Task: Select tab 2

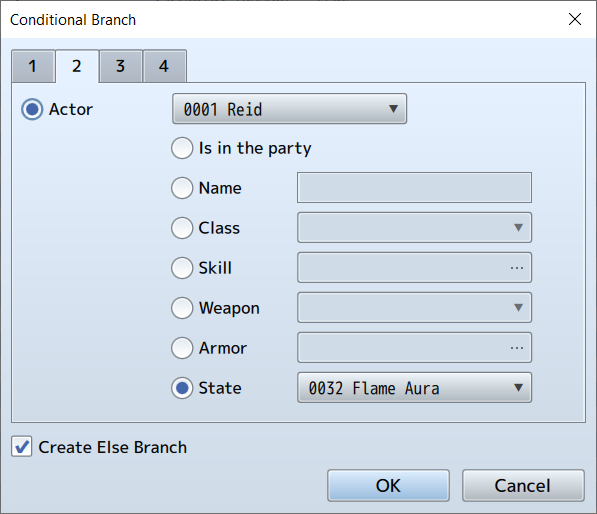Action: click(77, 66)
